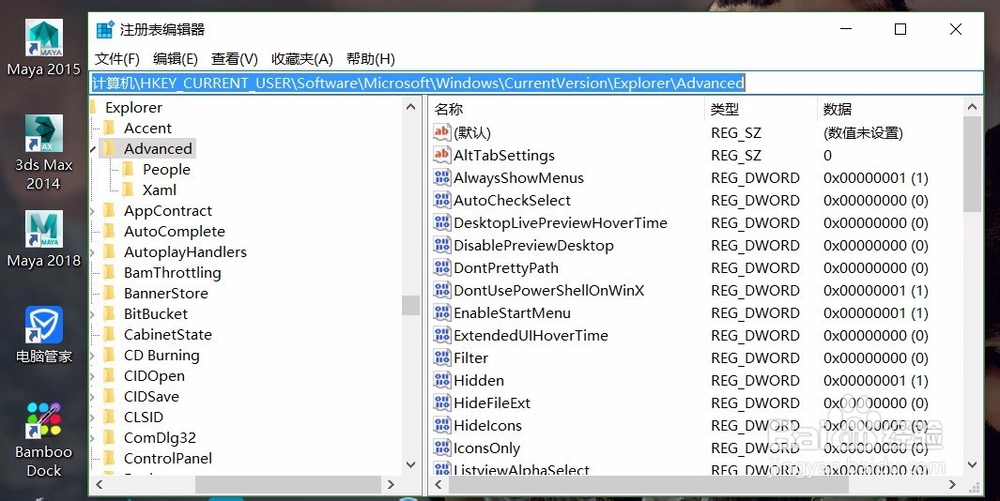Click the AltTabSettings type REG_SZ cell
Image resolution: width=1000 pixels, height=501 pixels.
pos(736,156)
